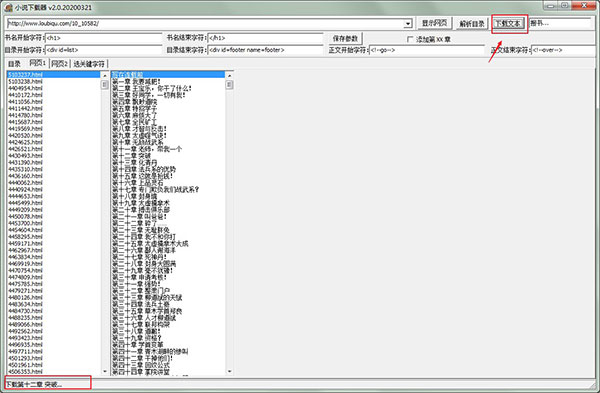
Task: Click the 搜书 search input field
Action: (x=560, y=23)
